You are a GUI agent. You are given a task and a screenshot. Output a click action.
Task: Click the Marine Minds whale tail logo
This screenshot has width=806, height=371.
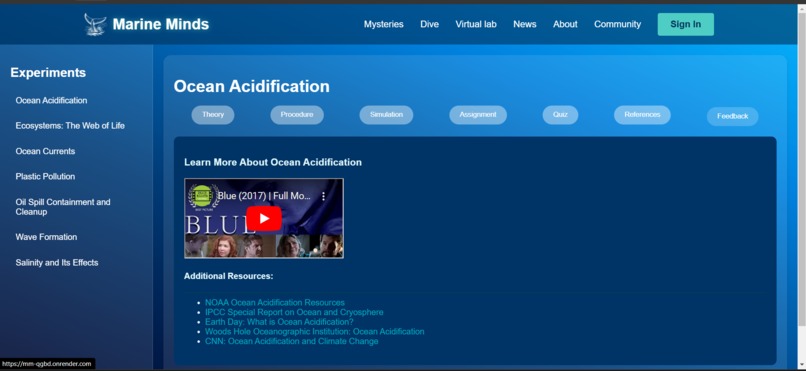(96, 25)
